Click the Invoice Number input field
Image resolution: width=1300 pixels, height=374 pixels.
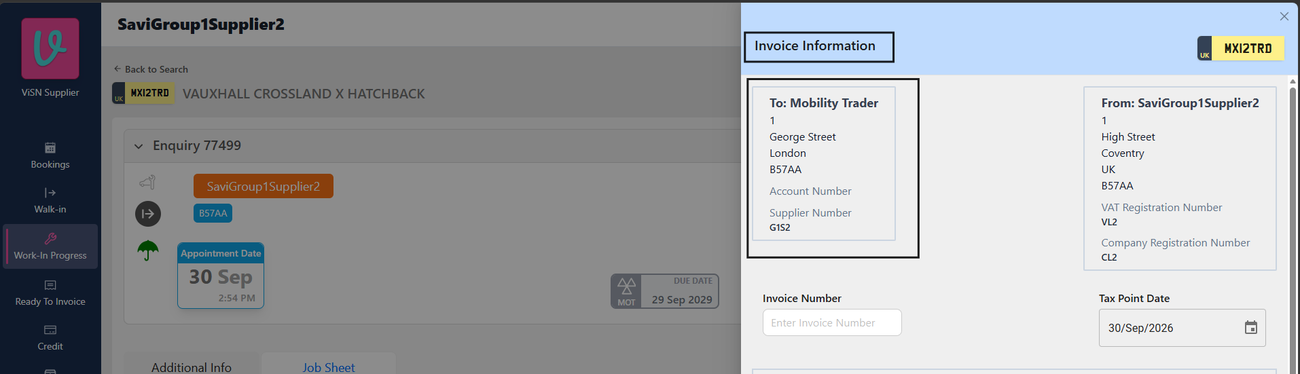832,323
